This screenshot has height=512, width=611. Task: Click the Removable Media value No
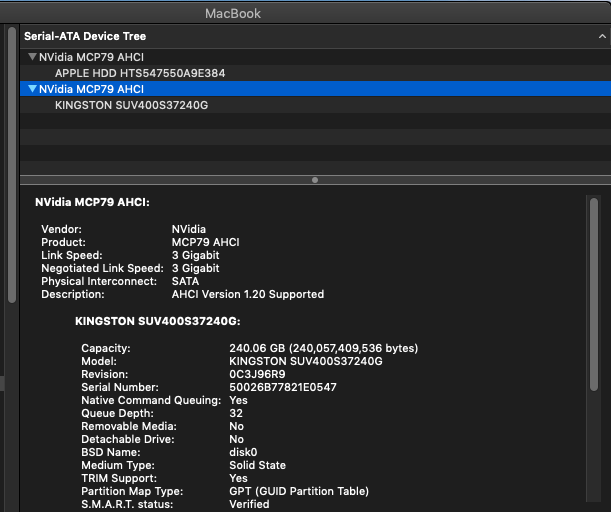tap(236, 426)
